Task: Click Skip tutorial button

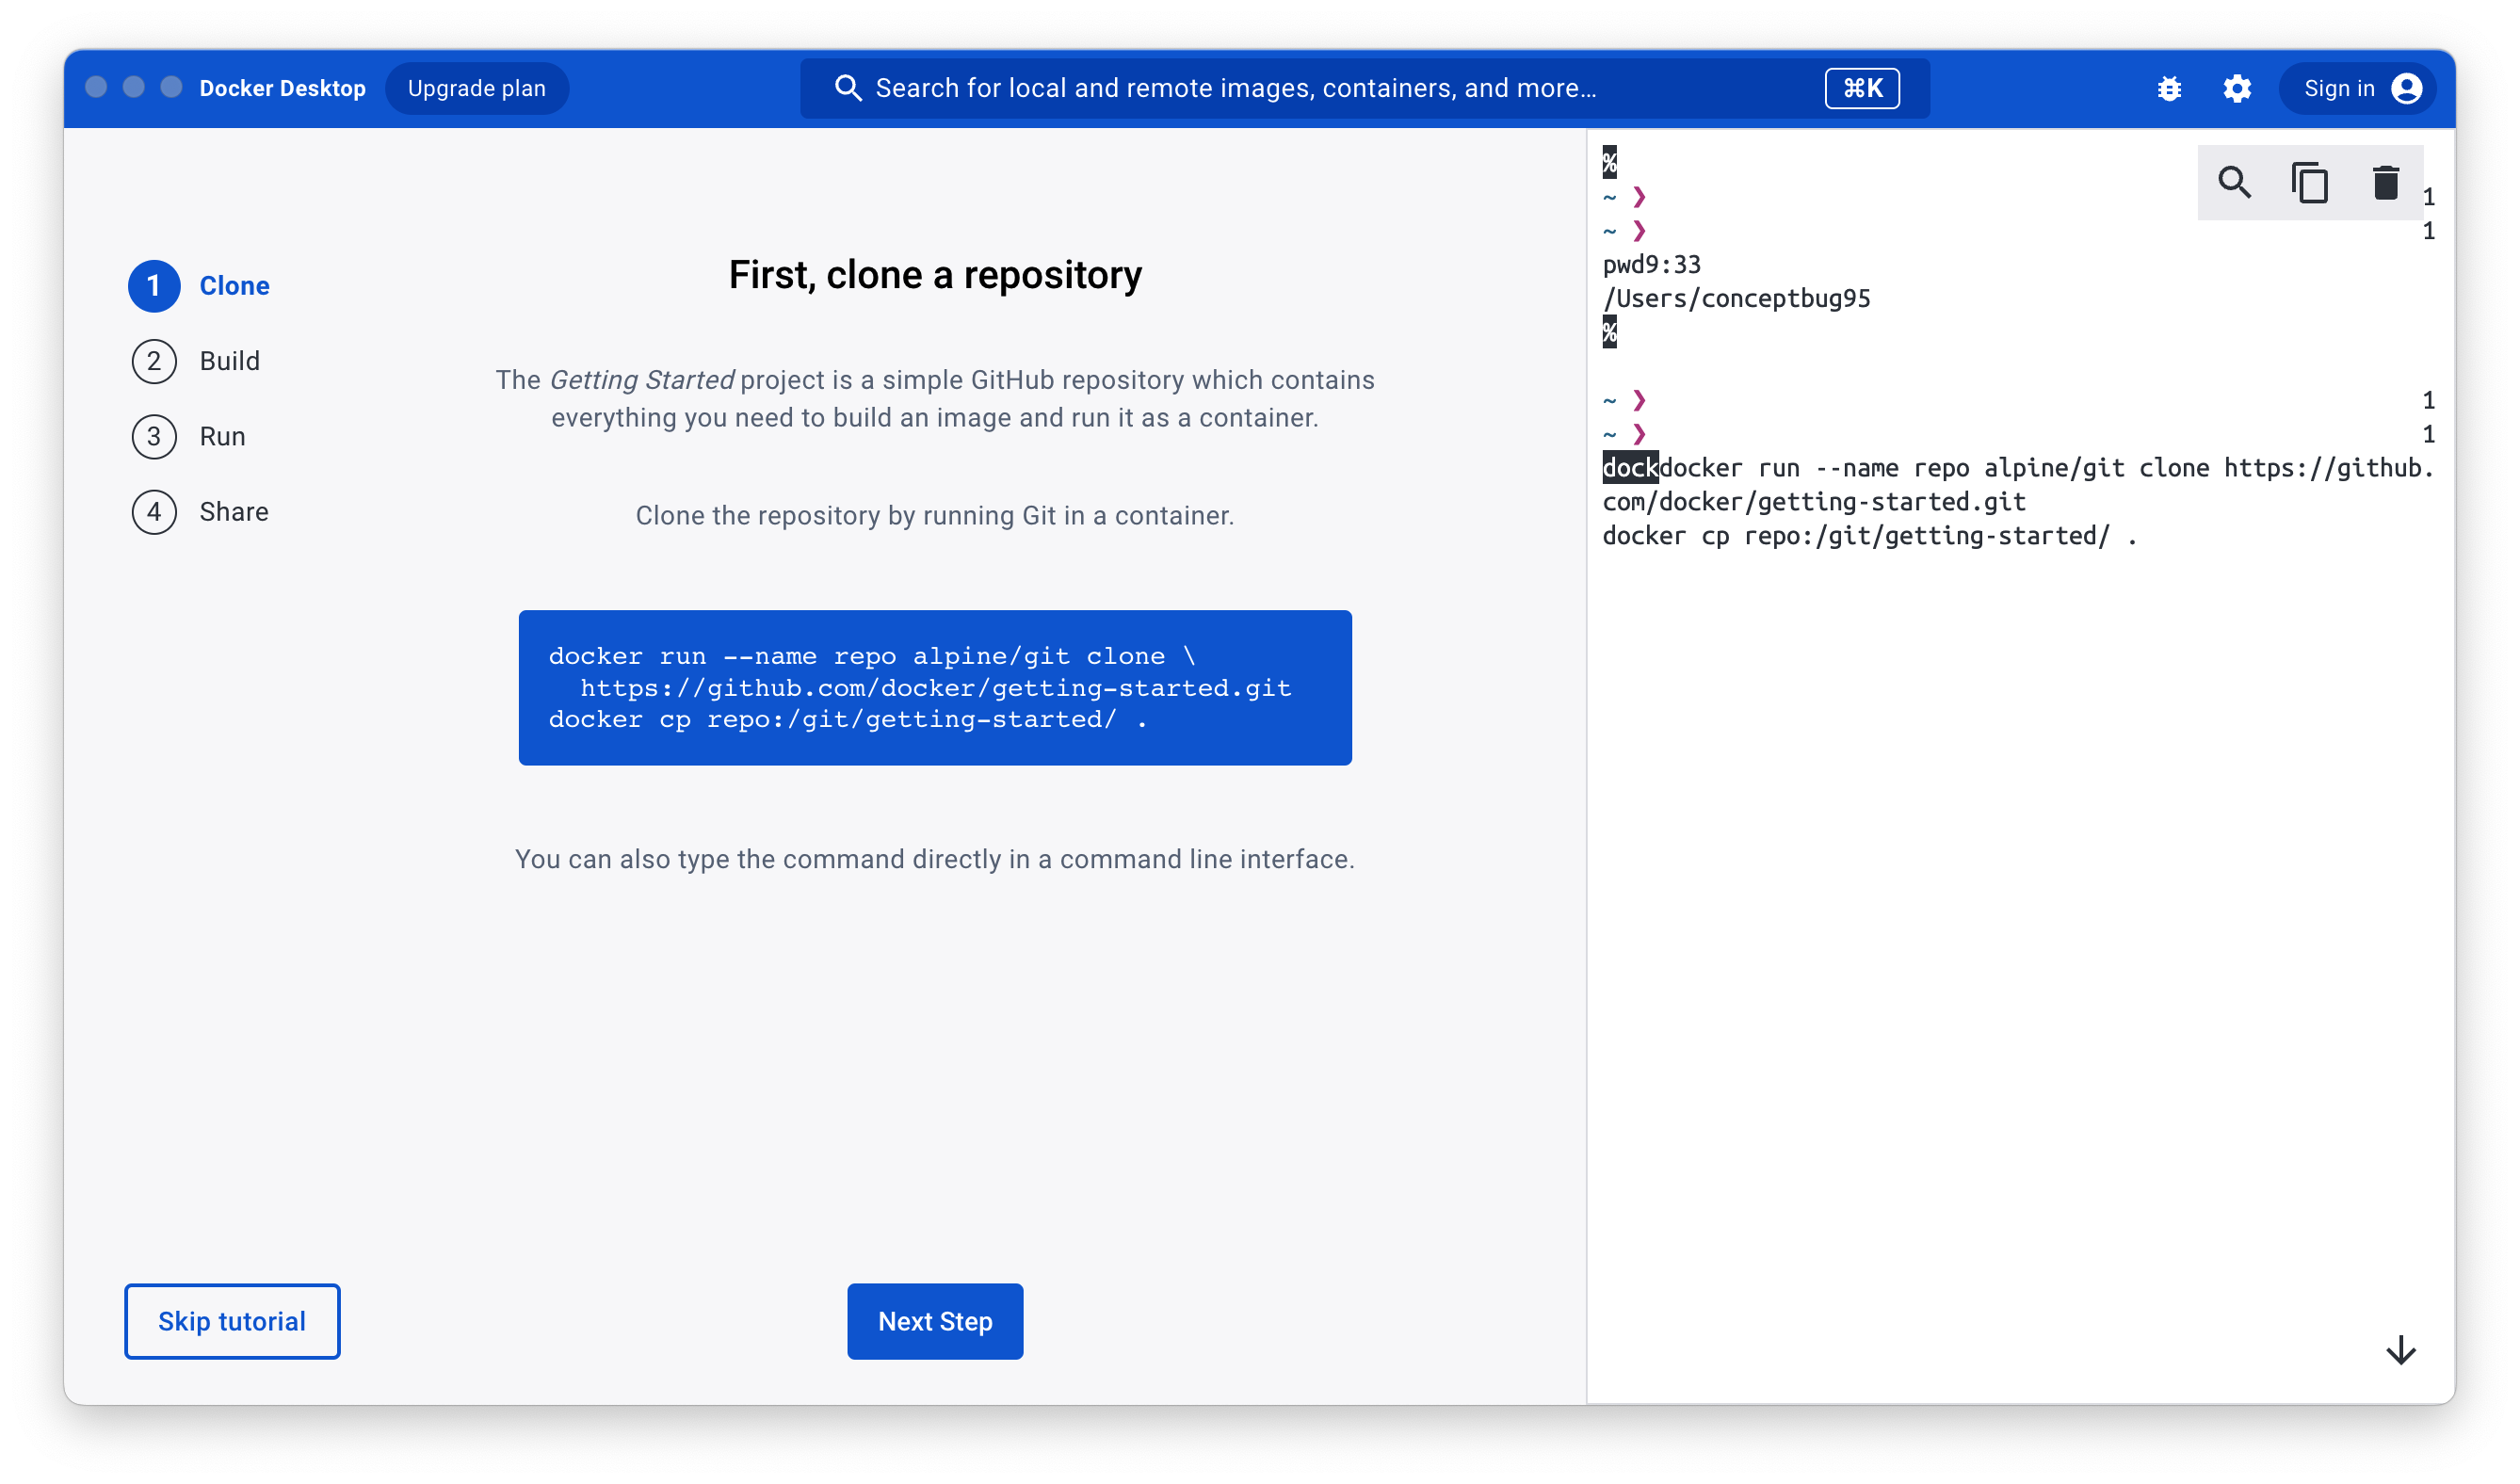Action: pyautogui.click(x=232, y=1321)
